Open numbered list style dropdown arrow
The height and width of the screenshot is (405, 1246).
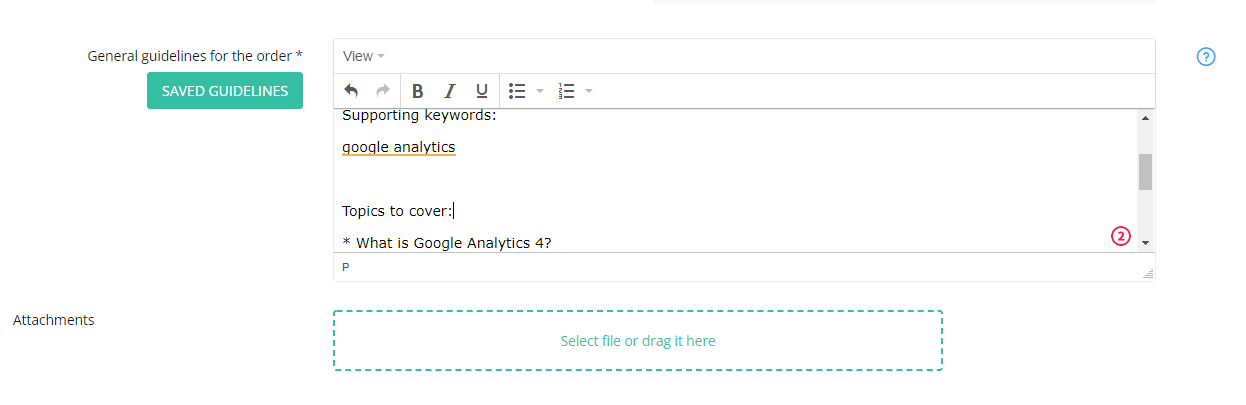[589, 91]
